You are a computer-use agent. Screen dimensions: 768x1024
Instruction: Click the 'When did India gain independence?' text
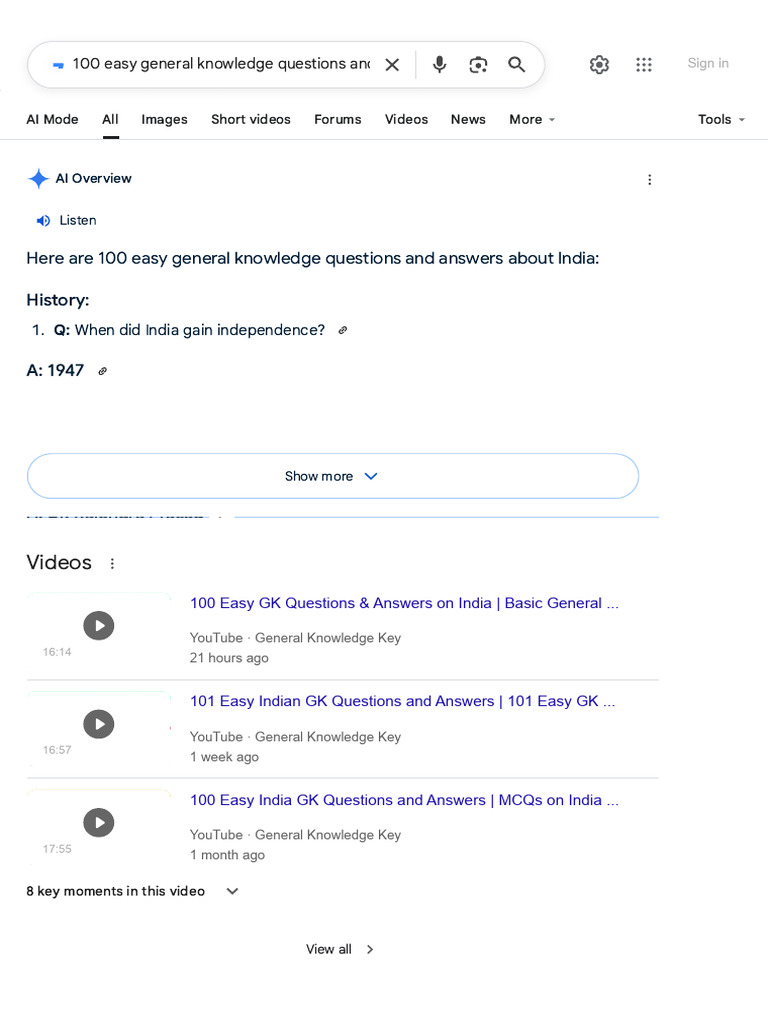pos(200,330)
